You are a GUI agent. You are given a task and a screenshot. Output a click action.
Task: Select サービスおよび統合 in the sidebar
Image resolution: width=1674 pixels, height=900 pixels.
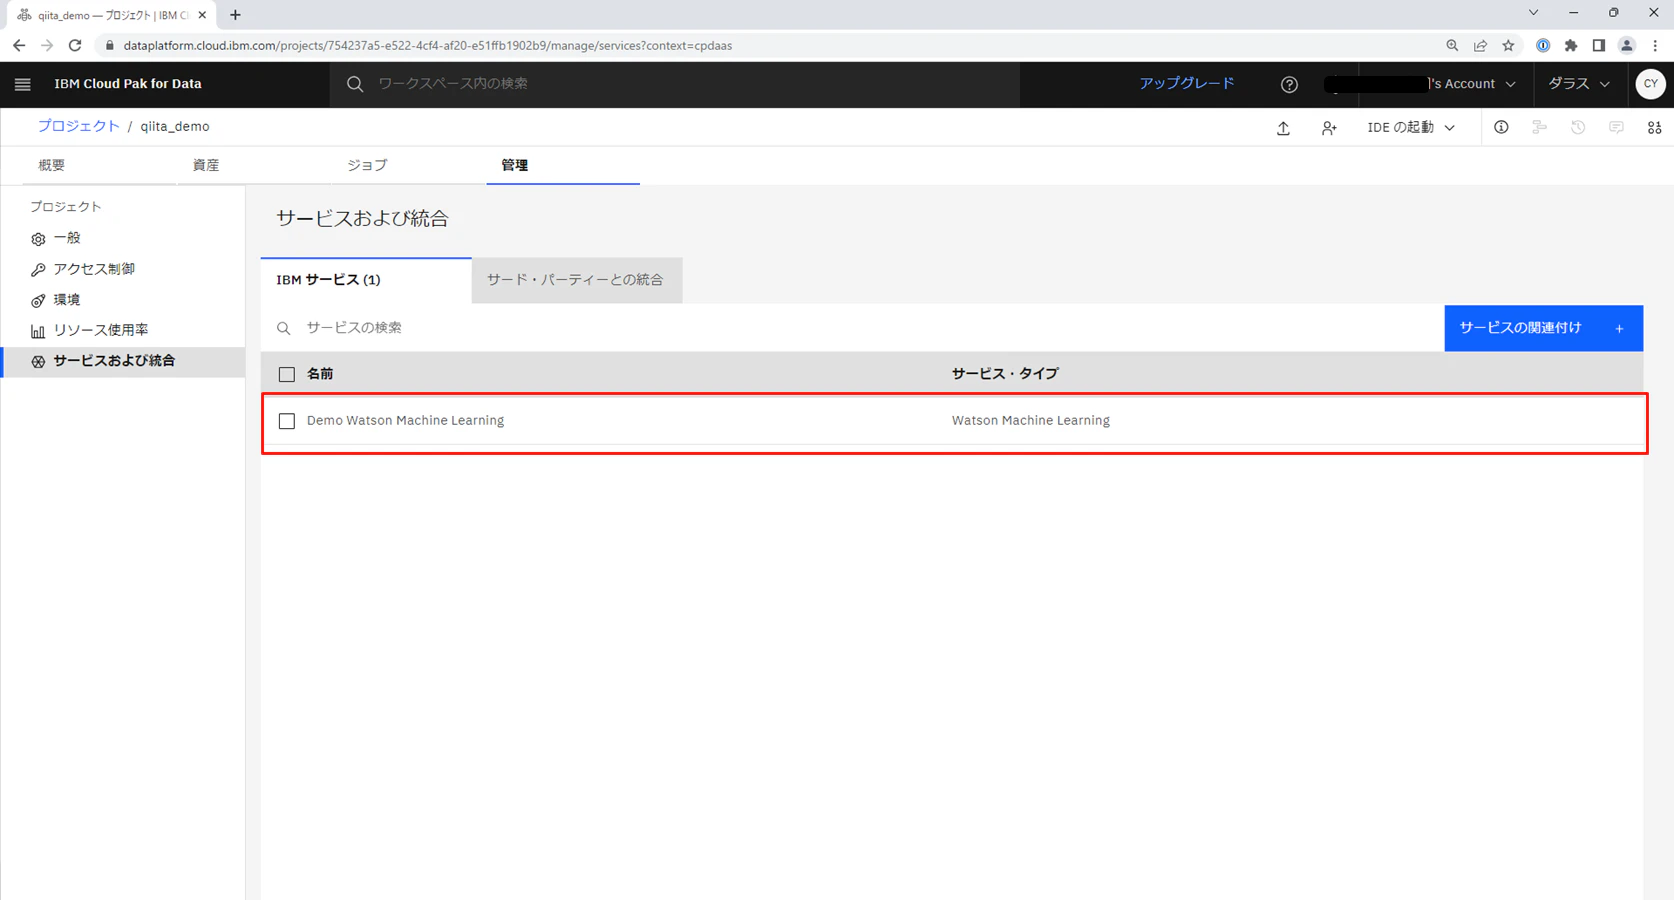point(123,361)
